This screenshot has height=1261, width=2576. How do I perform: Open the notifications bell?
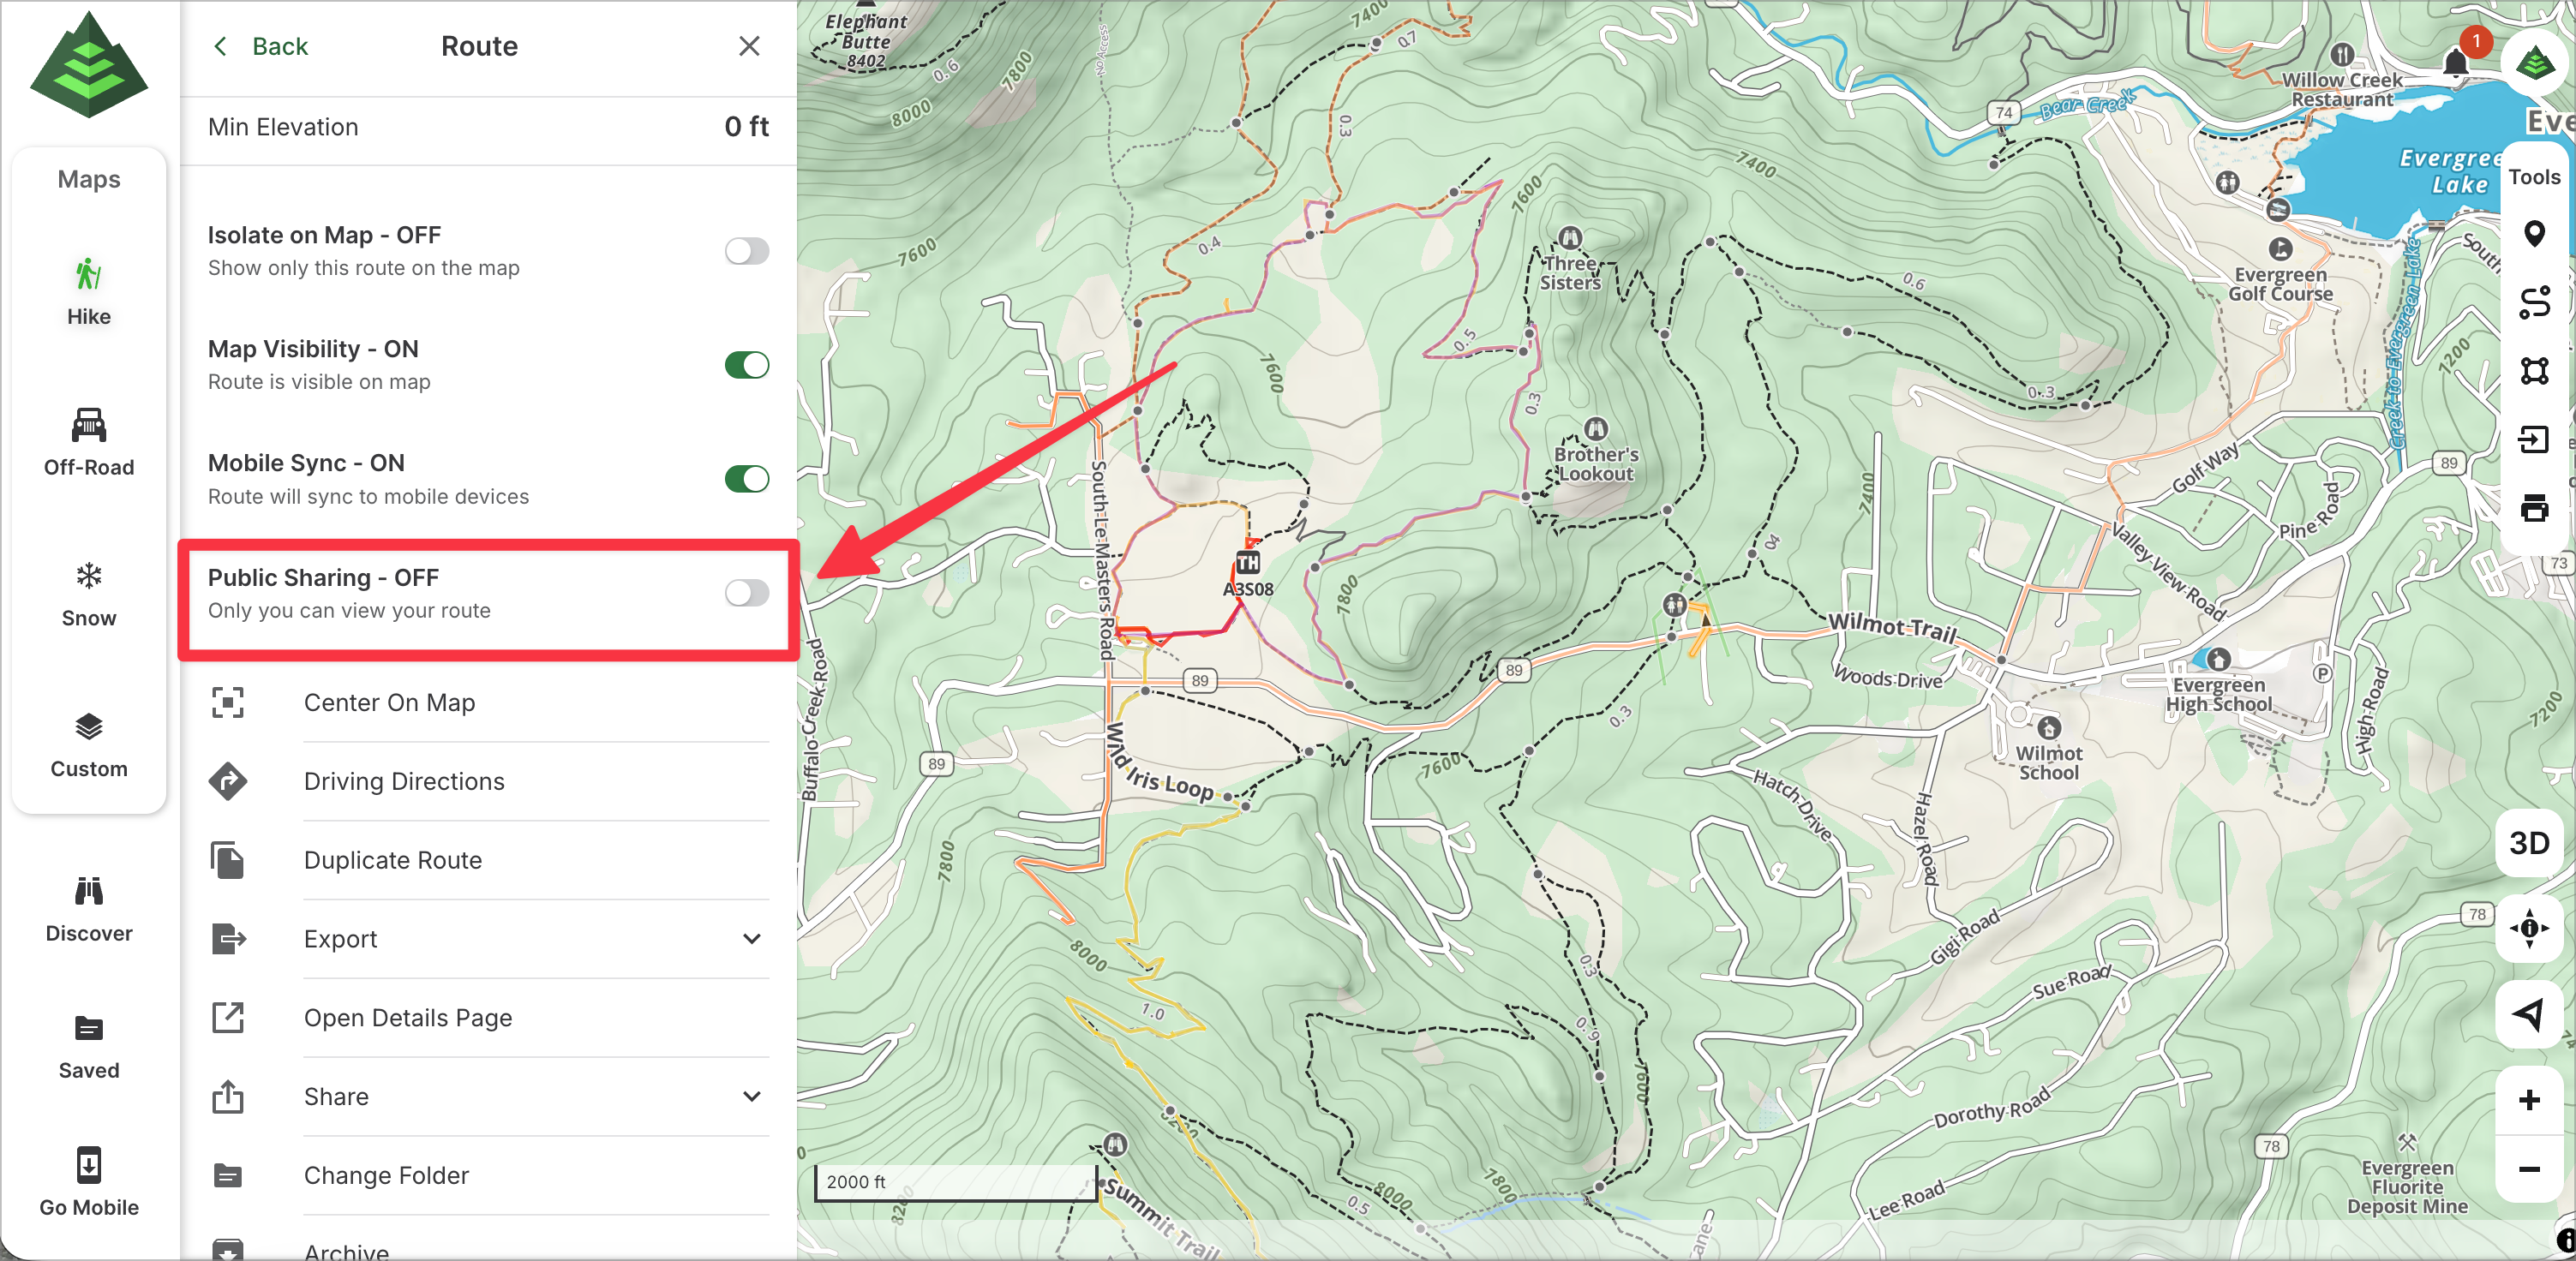point(2456,63)
